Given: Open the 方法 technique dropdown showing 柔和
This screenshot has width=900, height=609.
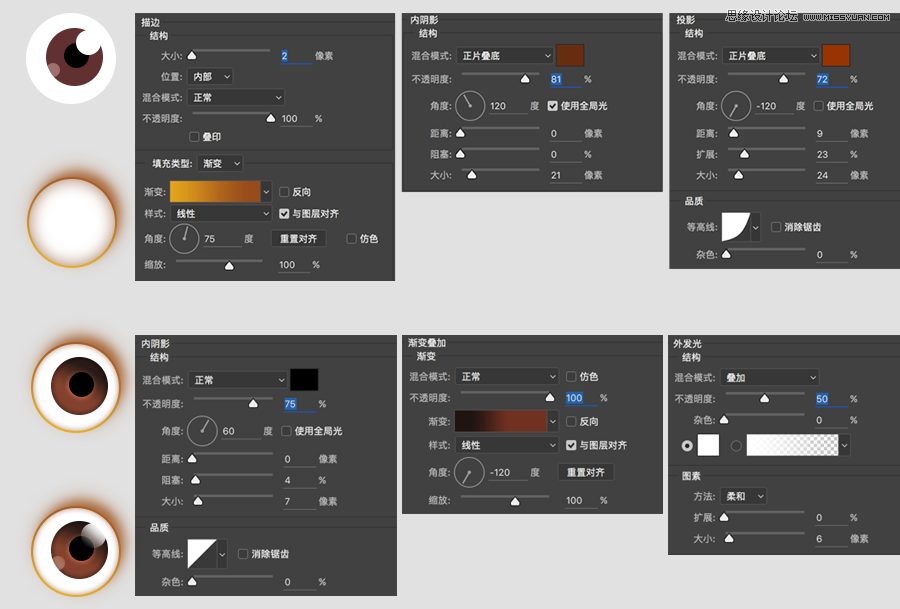Looking at the screenshot, I should click(x=743, y=496).
